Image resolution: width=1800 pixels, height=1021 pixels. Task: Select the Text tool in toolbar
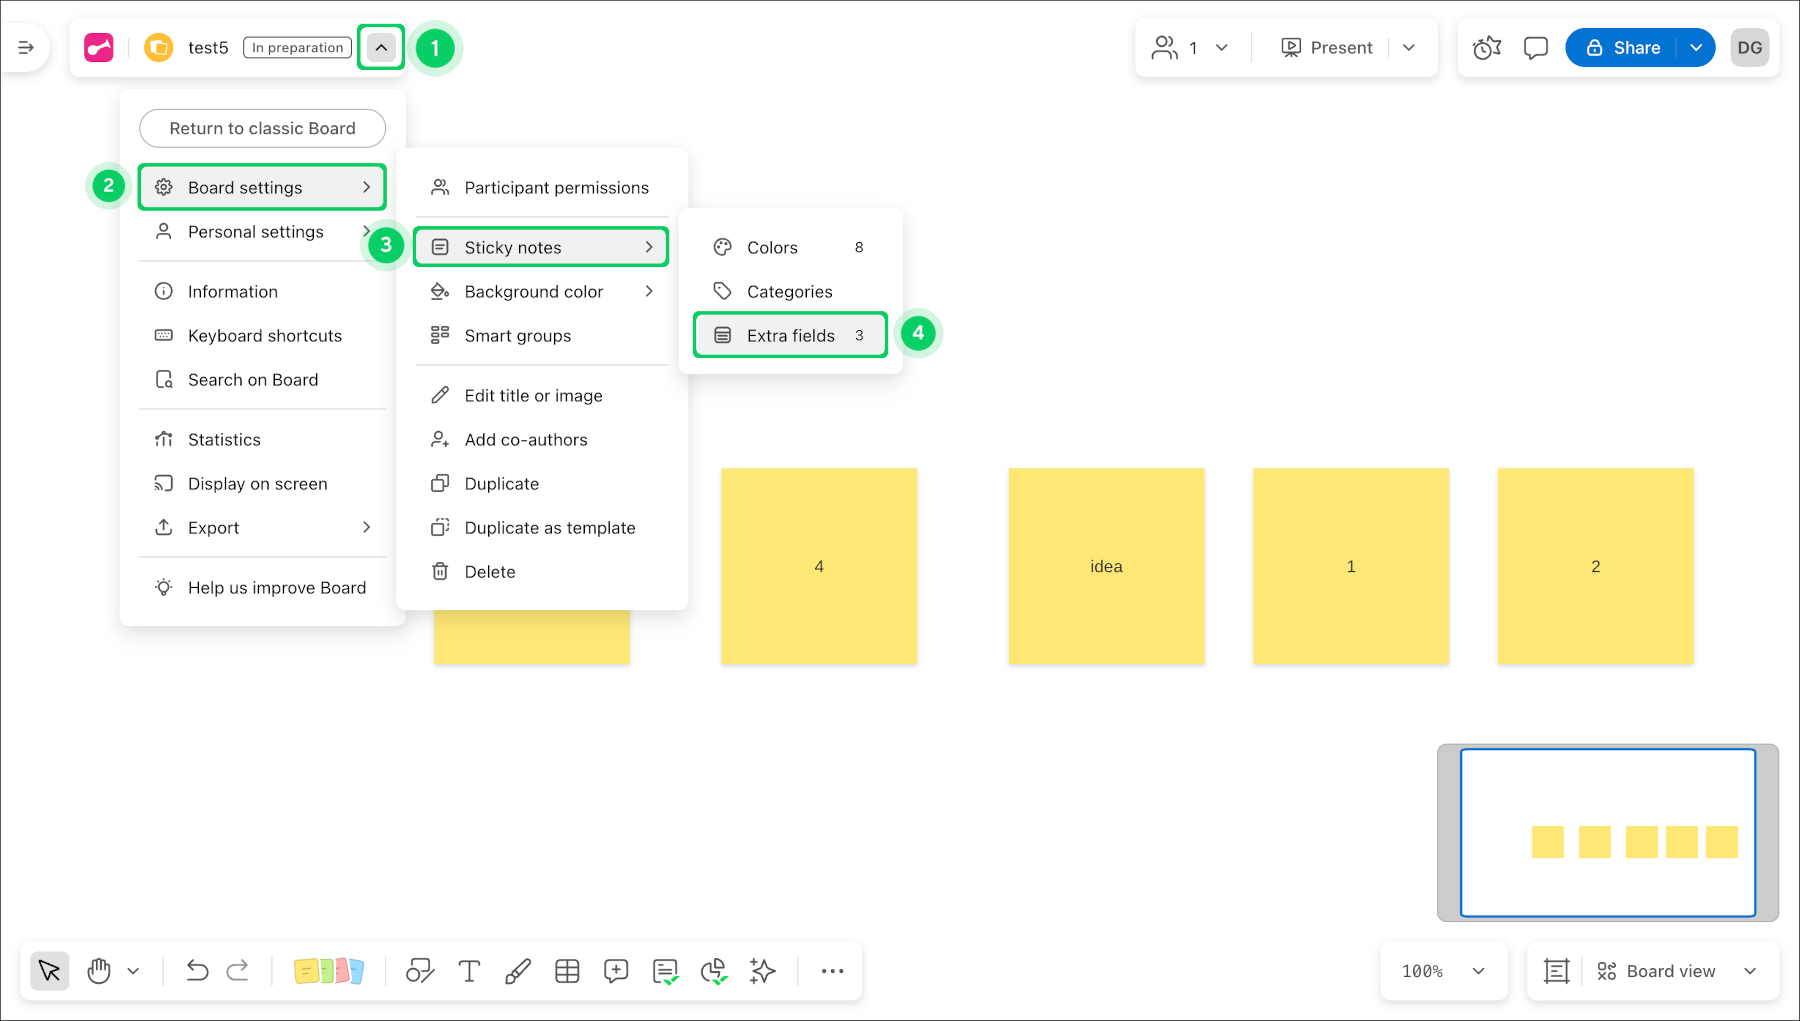point(469,971)
